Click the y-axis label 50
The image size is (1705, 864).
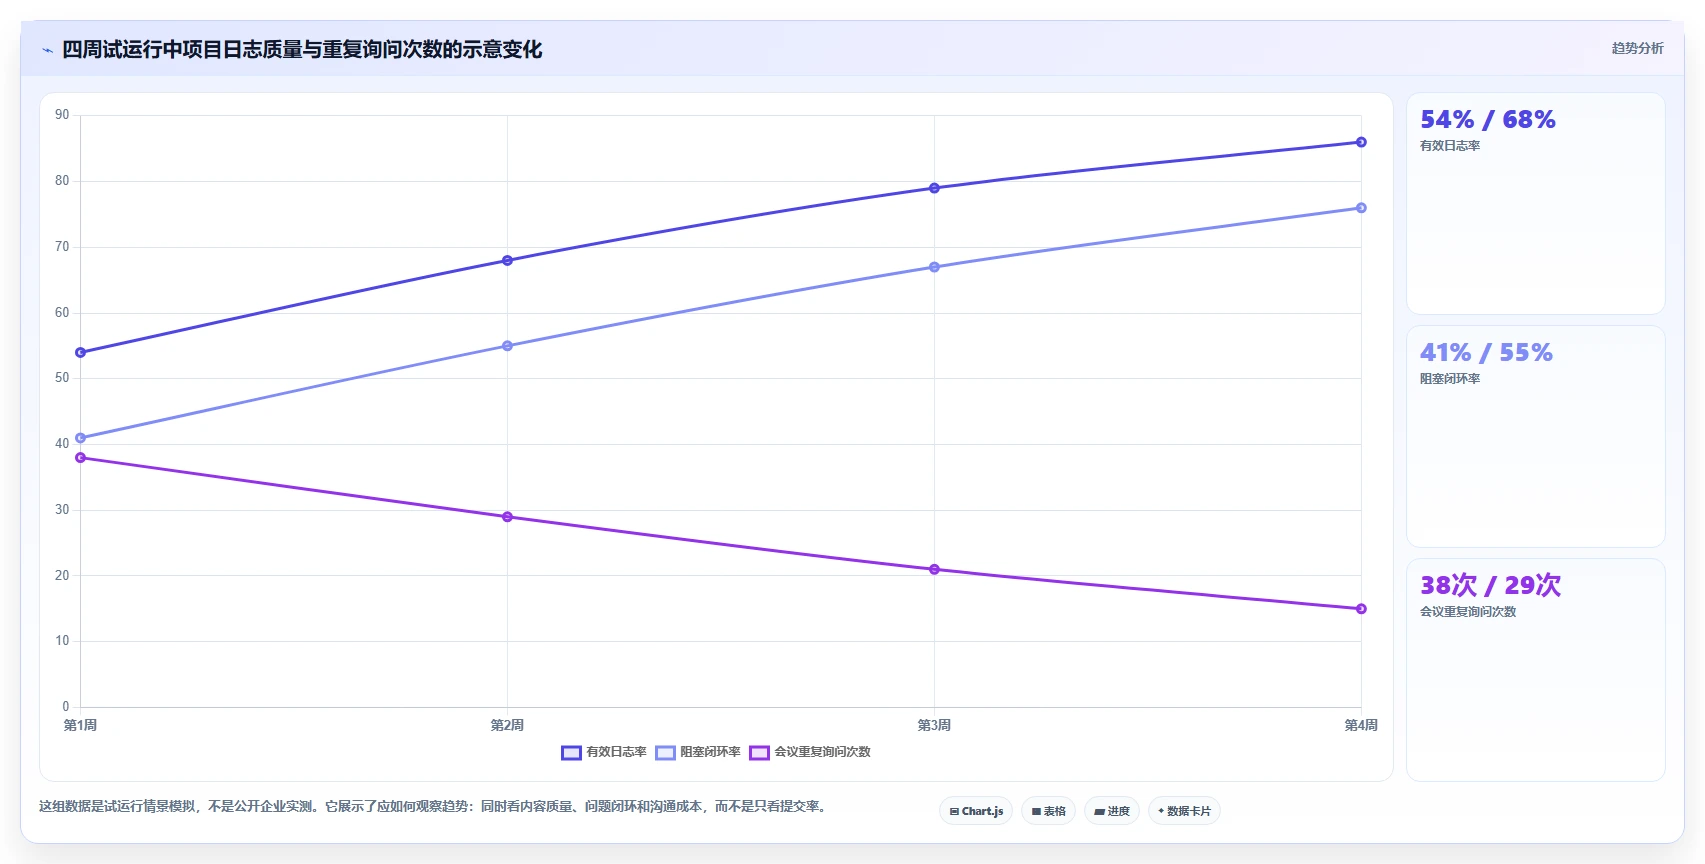[x=62, y=378]
